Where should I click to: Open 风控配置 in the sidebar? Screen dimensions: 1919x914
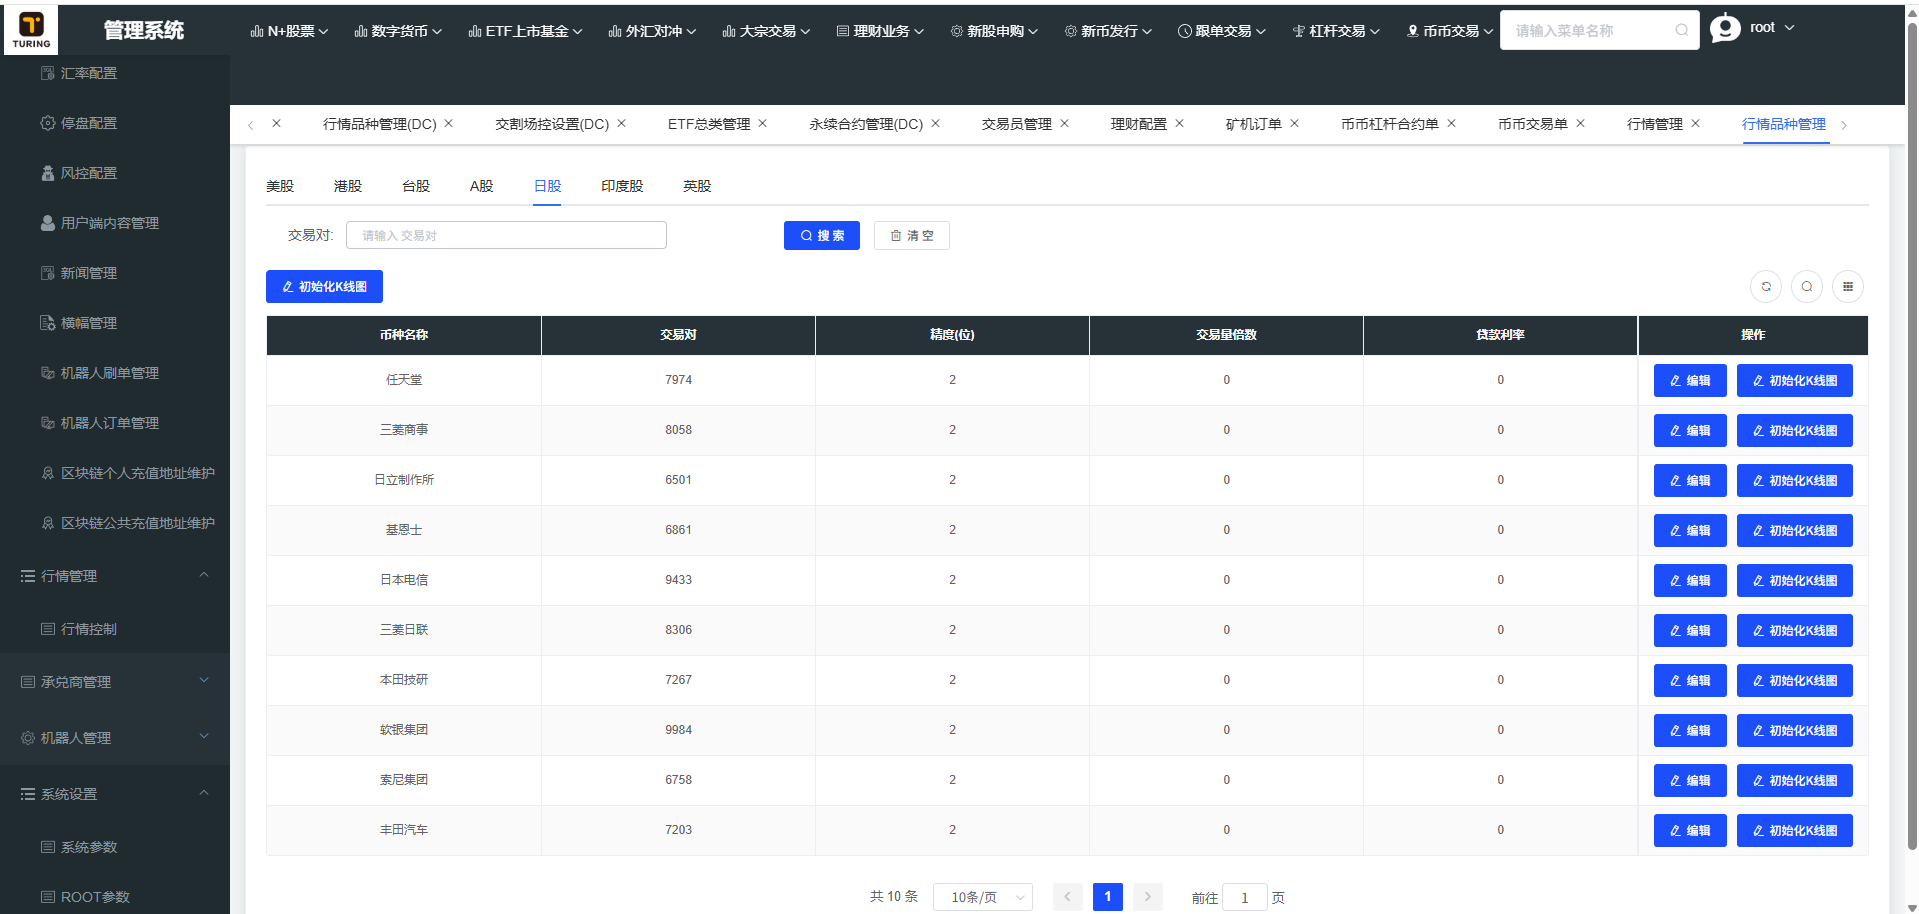click(x=89, y=173)
